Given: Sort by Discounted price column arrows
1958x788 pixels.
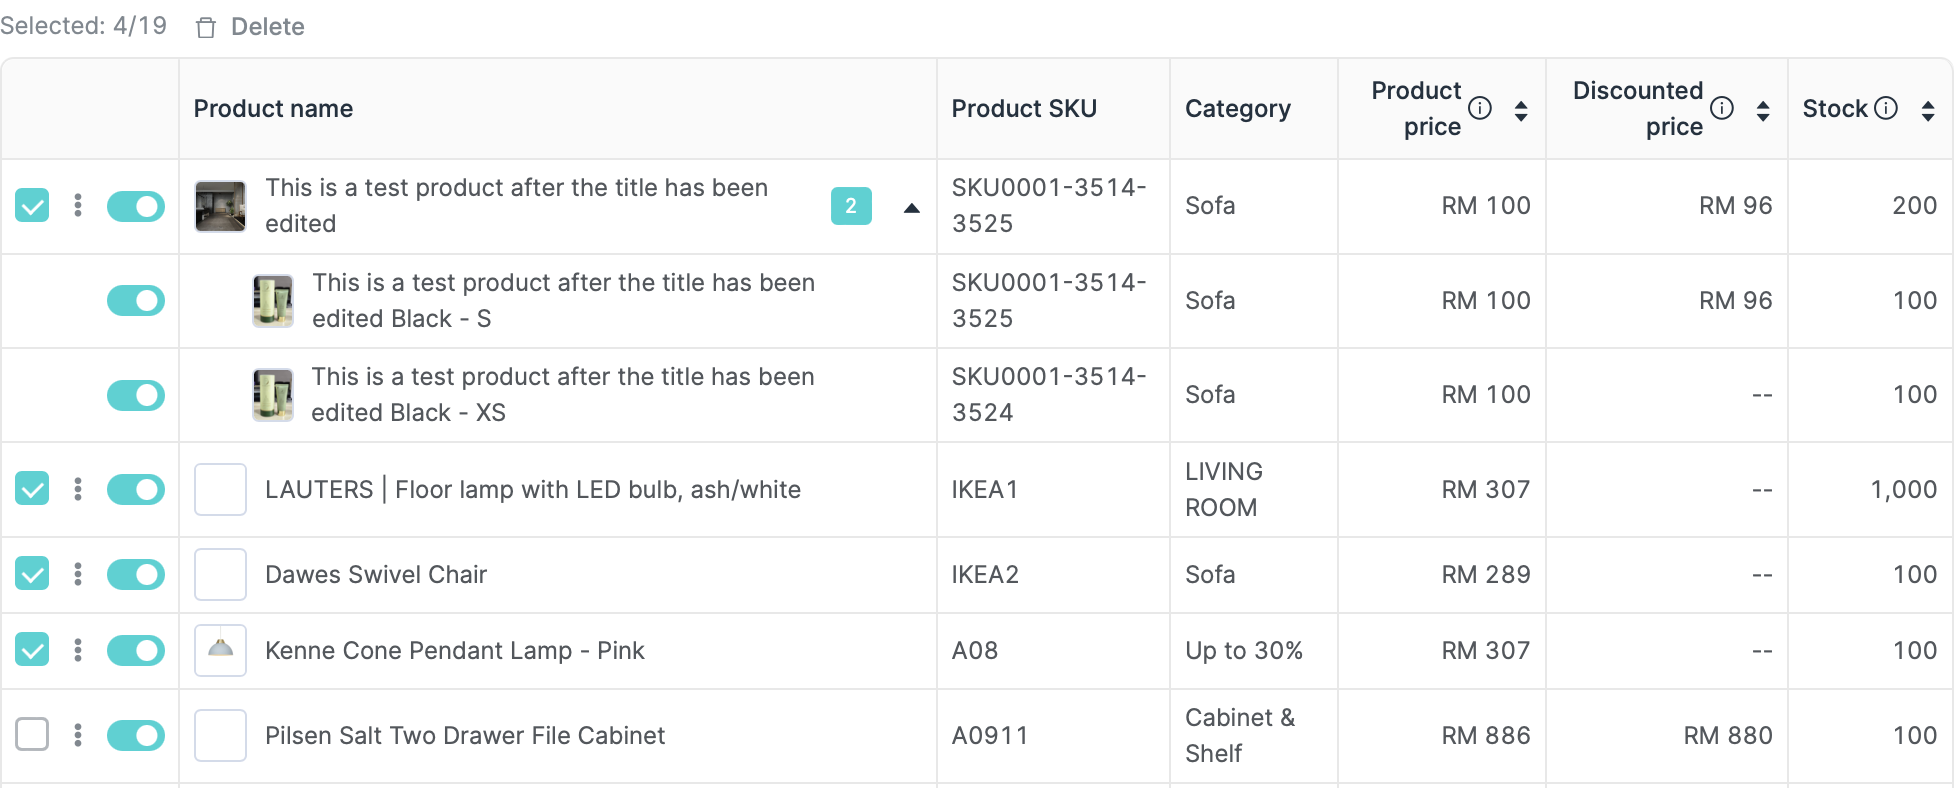Looking at the screenshot, I should [x=1763, y=110].
